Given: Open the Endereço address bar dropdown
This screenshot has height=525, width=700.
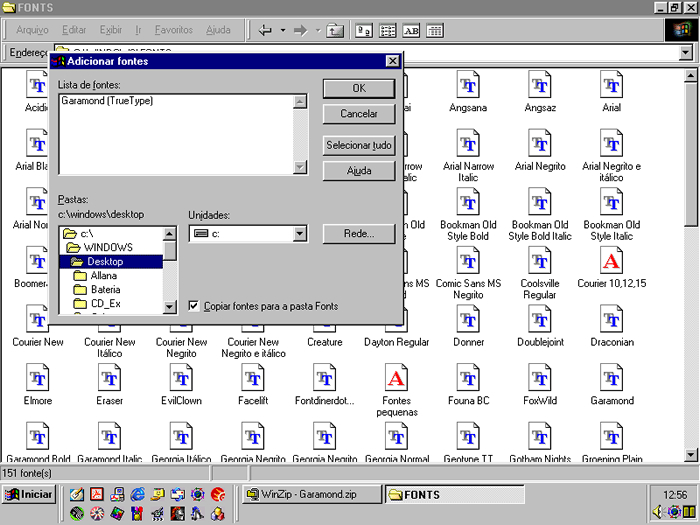Looking at the screenshot, I should 686,53.
